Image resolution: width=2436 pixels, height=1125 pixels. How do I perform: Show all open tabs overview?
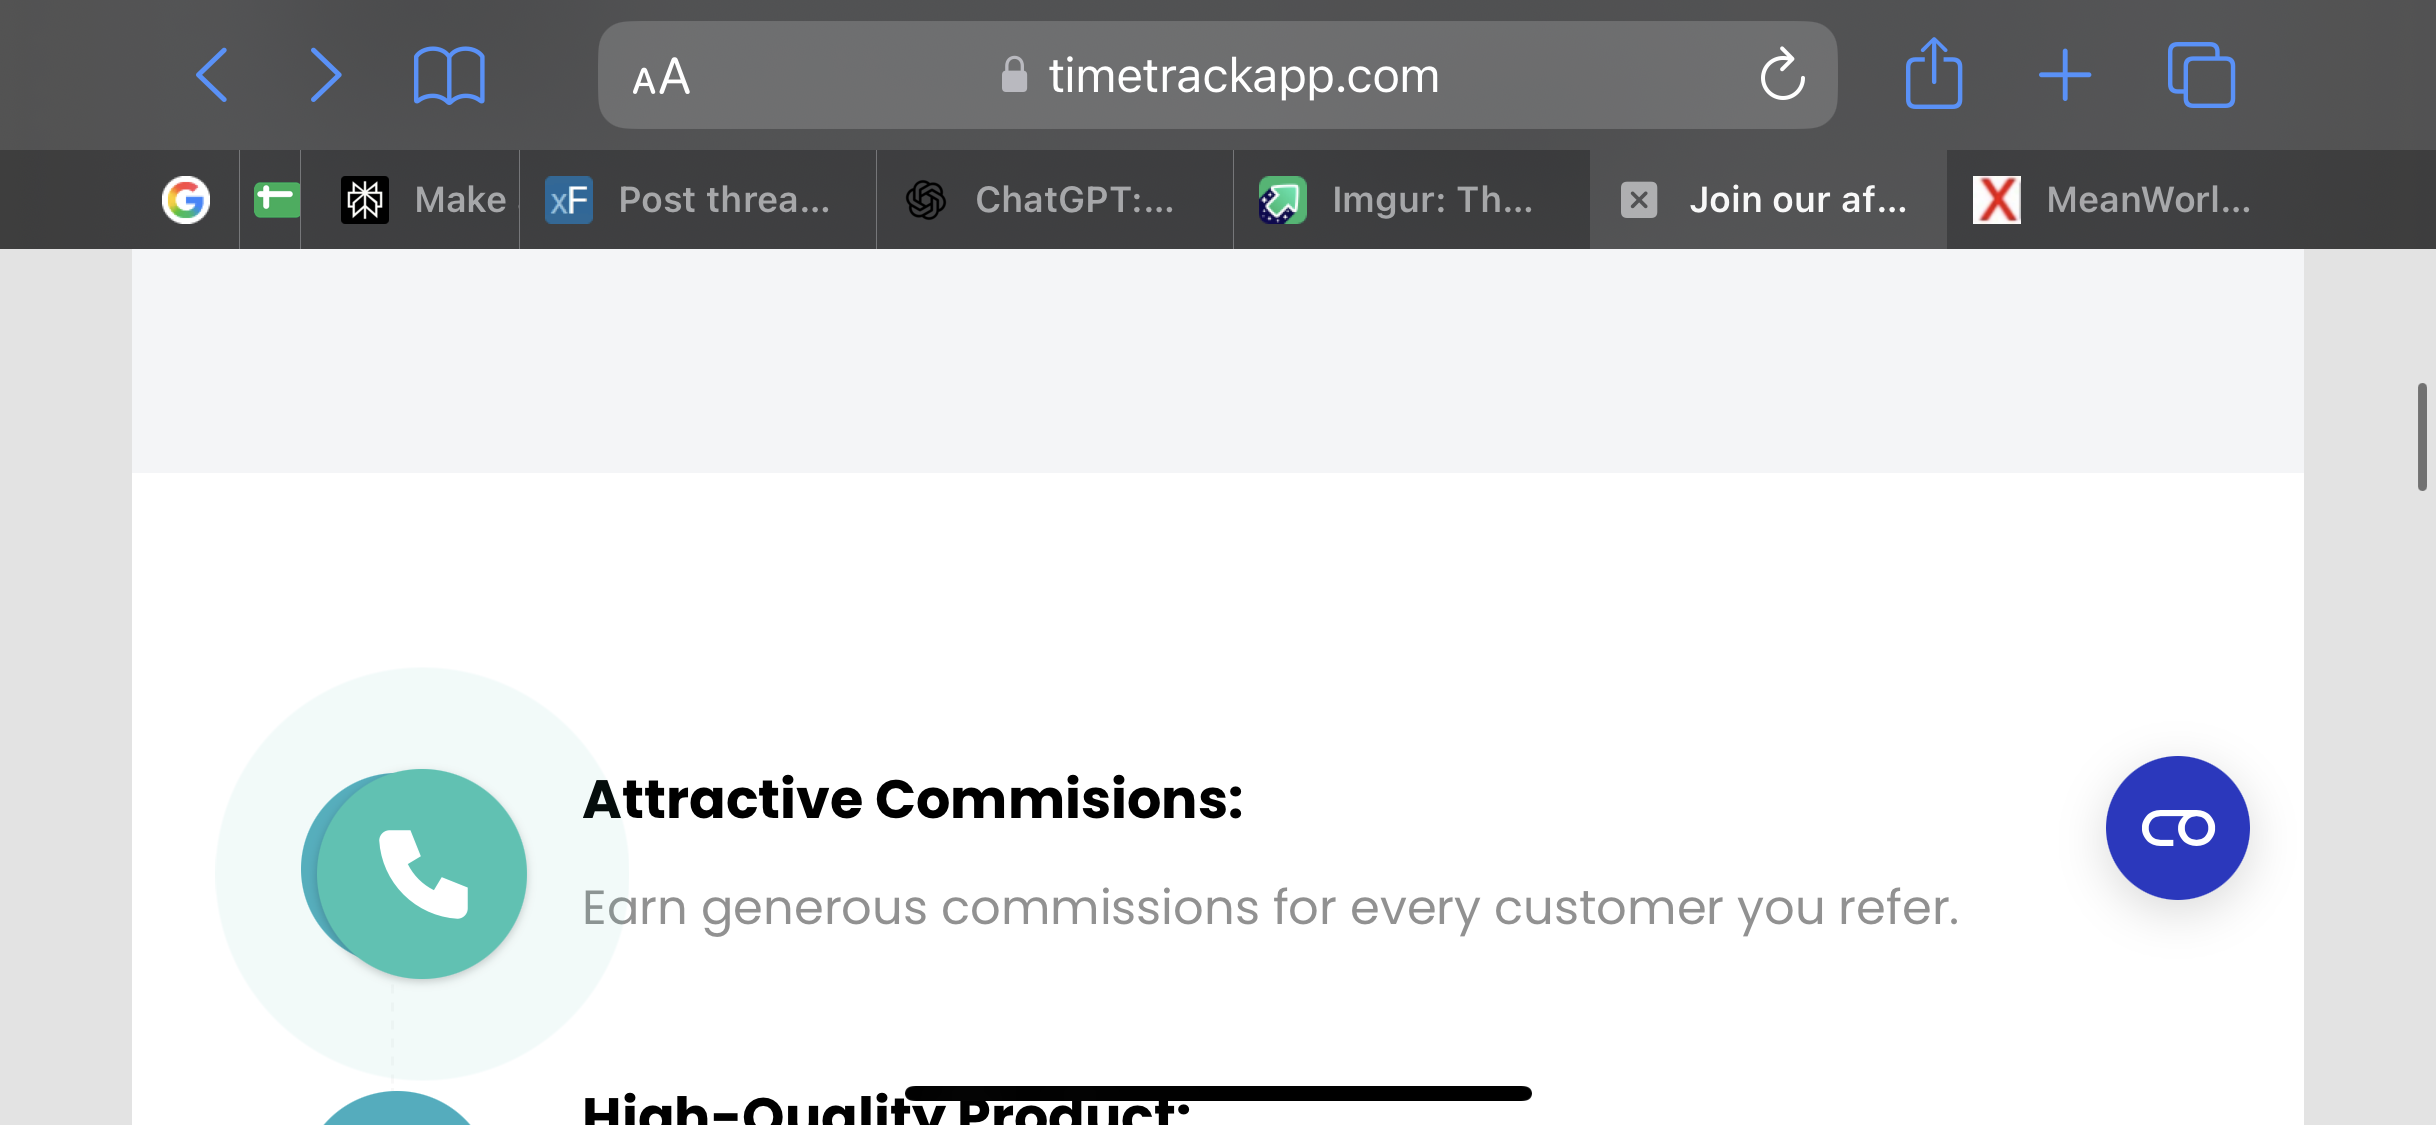click(2201, 75)
